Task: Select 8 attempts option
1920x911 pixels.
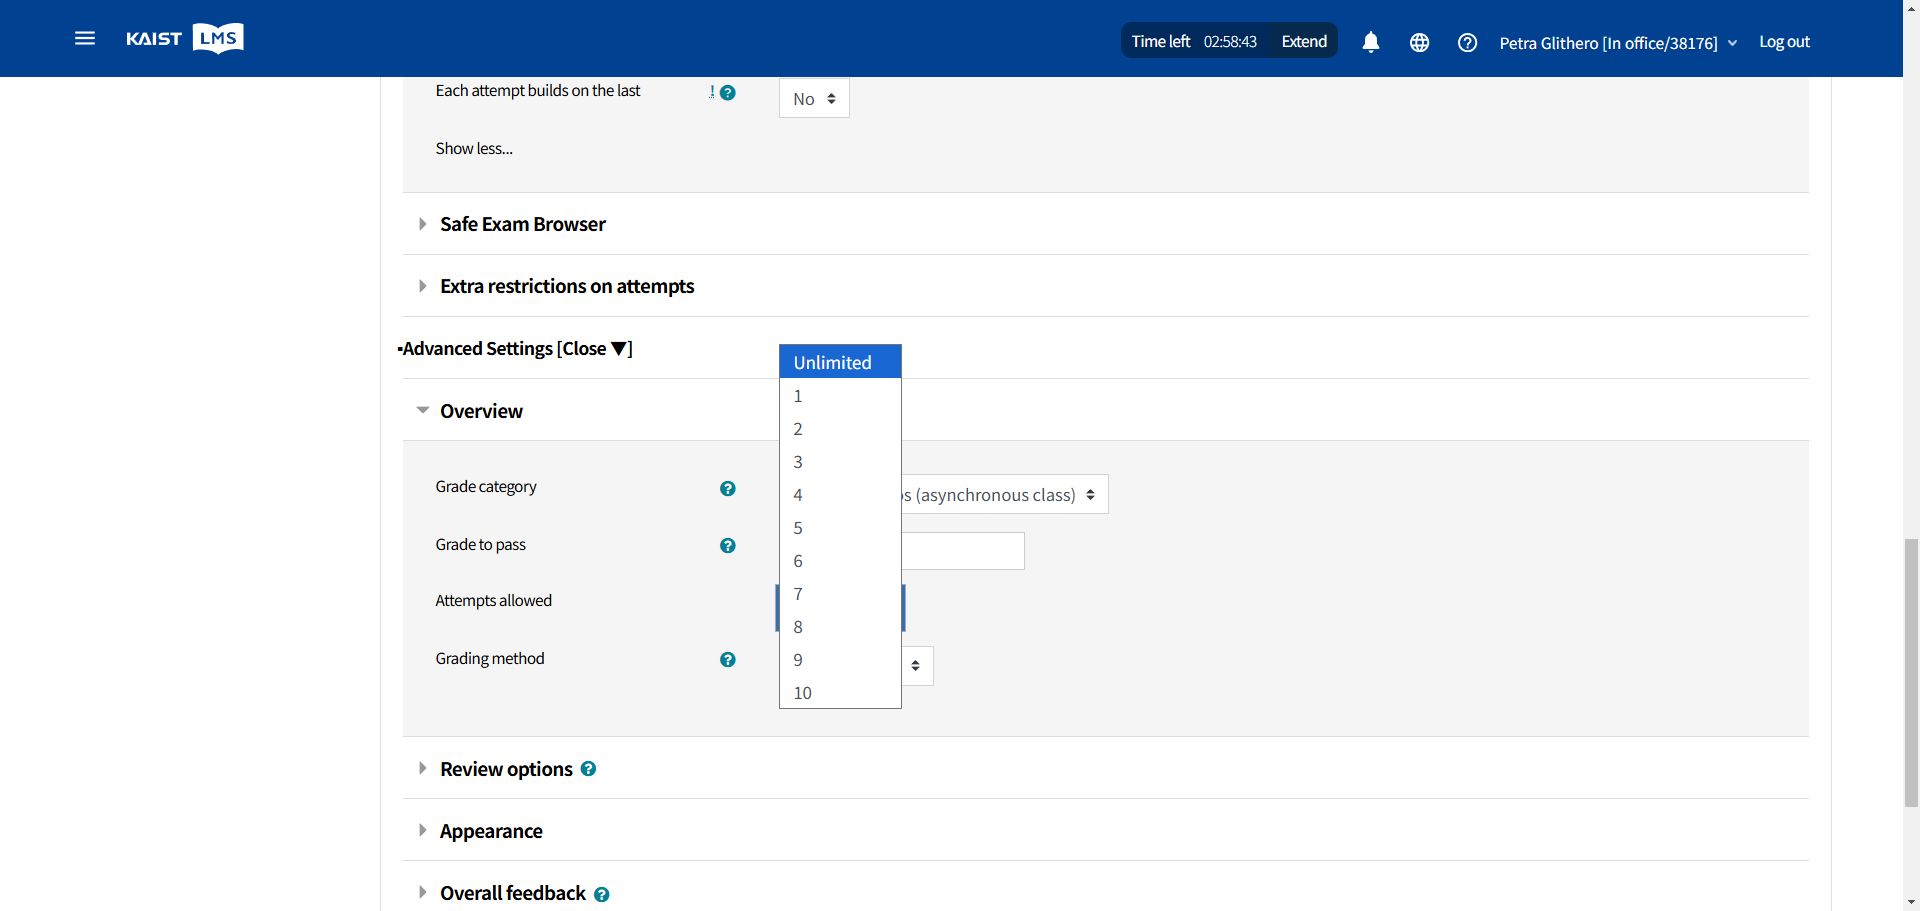Action: (840, 627)
